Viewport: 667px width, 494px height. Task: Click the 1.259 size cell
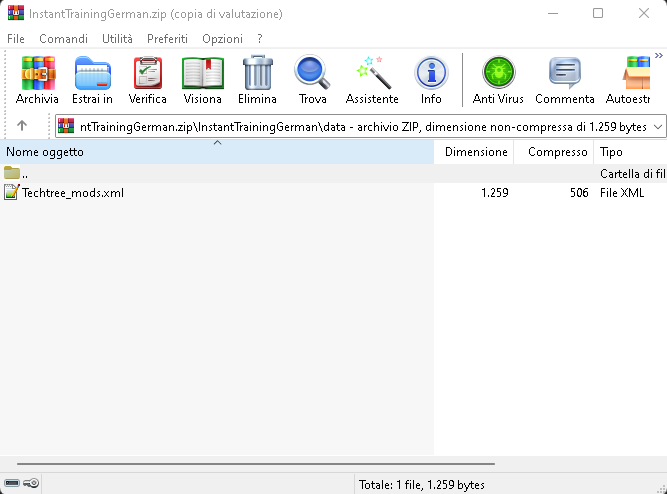tap(495, 193)
